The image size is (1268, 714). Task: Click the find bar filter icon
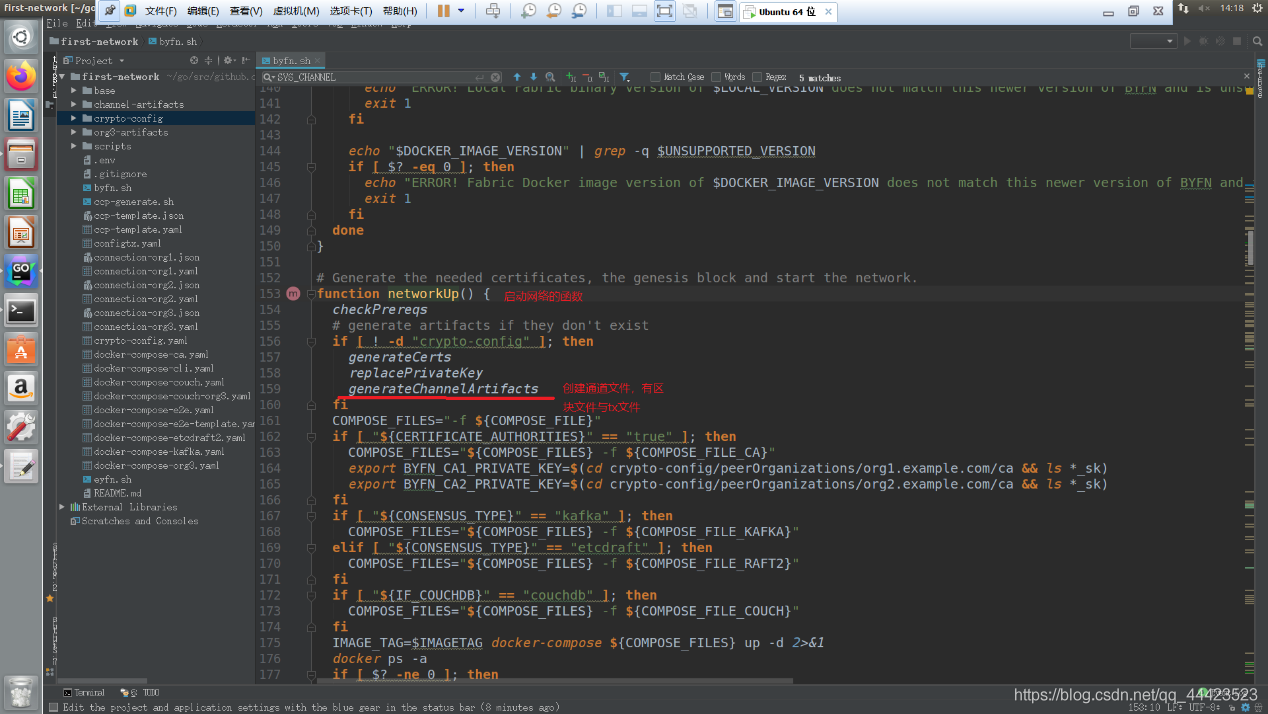[624, 77]
